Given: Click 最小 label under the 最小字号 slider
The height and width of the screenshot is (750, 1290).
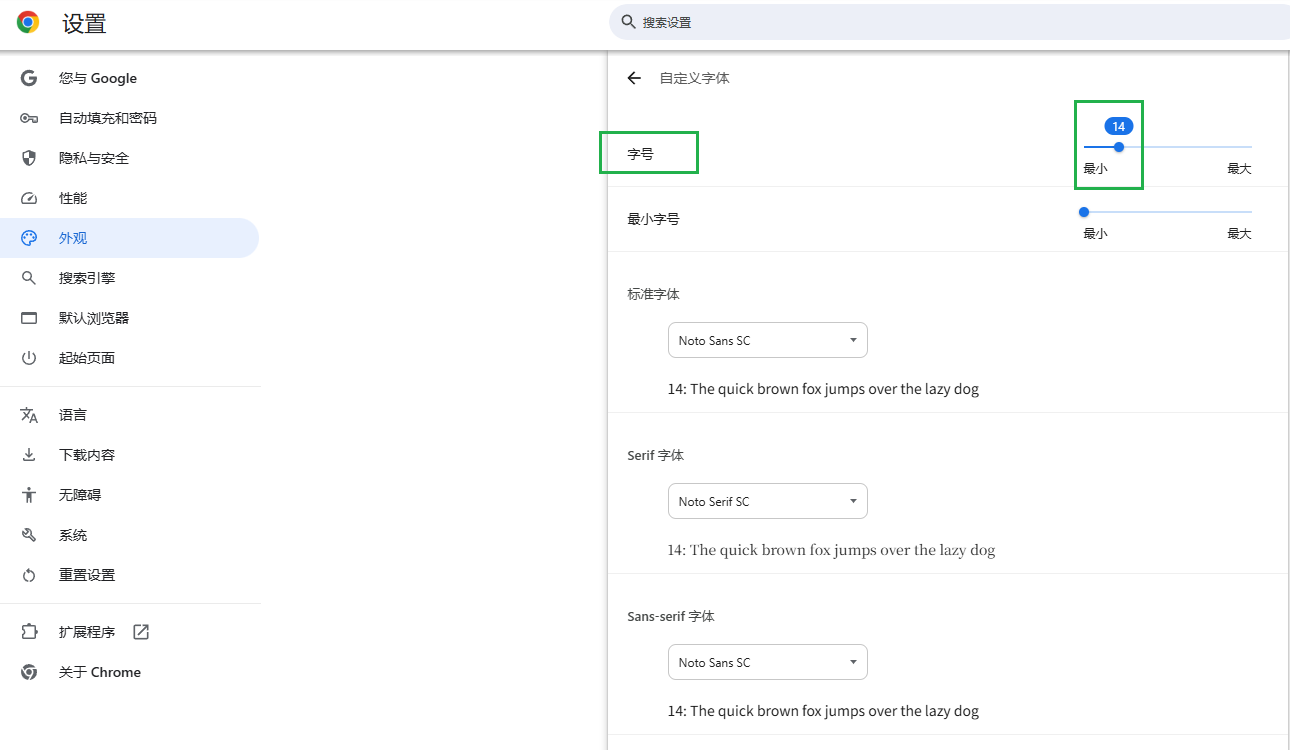Looking at the screenshot, I should click(x=1095, y=233).
